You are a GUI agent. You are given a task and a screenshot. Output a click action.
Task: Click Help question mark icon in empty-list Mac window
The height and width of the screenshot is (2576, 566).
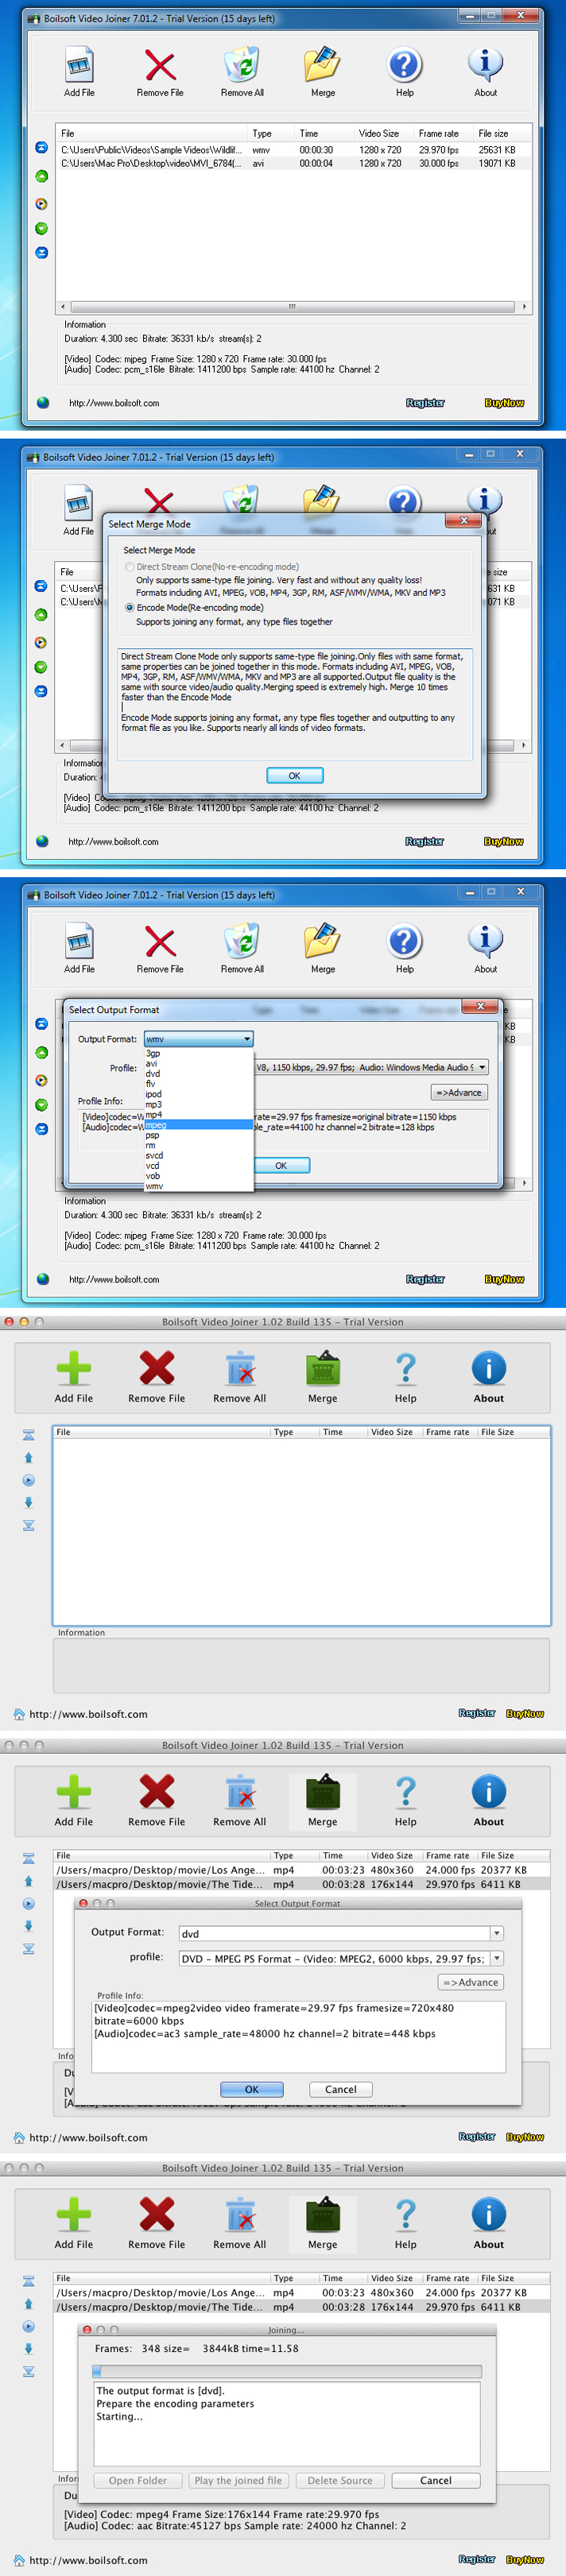coord(405,1368)
